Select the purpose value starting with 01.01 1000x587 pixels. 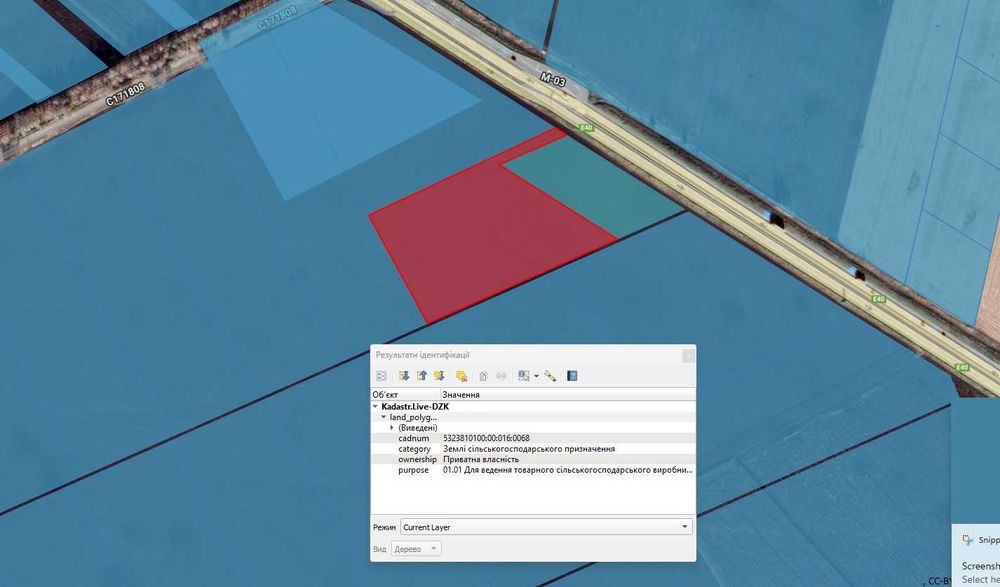pyautogui.click(x=568, y=470)
